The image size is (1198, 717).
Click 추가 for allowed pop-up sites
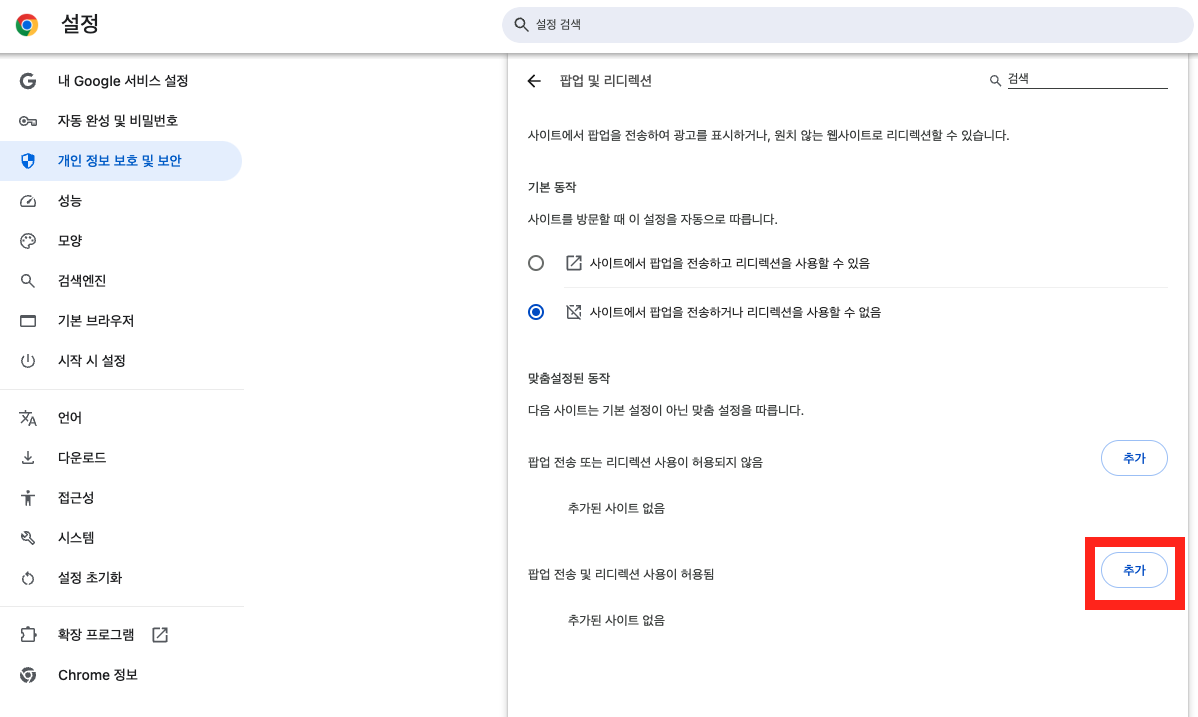click(x=1134, y=570)
